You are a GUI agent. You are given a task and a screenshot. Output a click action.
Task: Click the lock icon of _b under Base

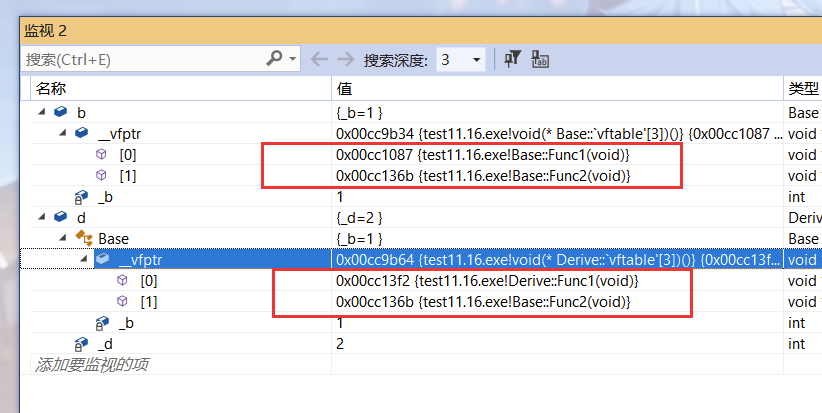click(x=102, y=323)
